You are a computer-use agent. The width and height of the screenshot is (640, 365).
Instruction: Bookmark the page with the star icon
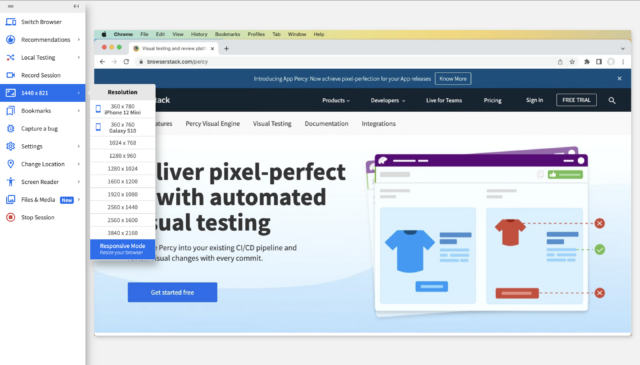pos(572,62)
